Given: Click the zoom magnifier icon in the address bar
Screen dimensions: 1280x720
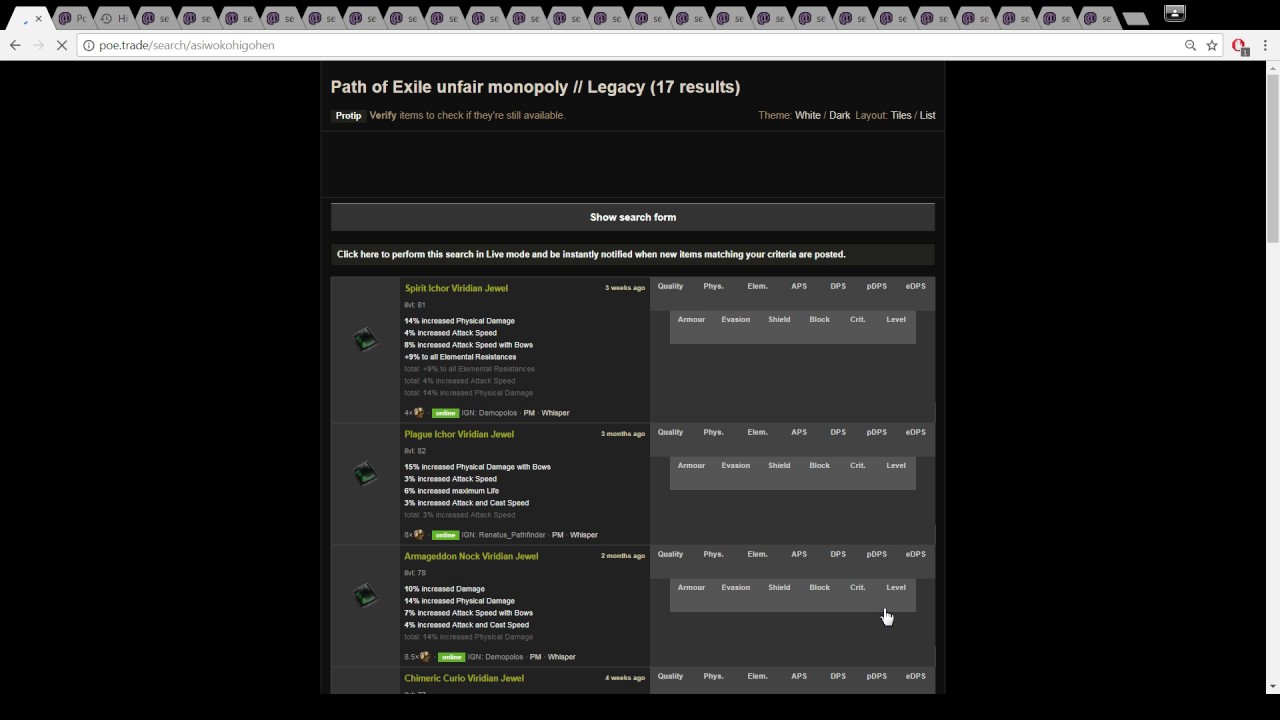Looking at the screenshot, I should [x=1190, y=45].
